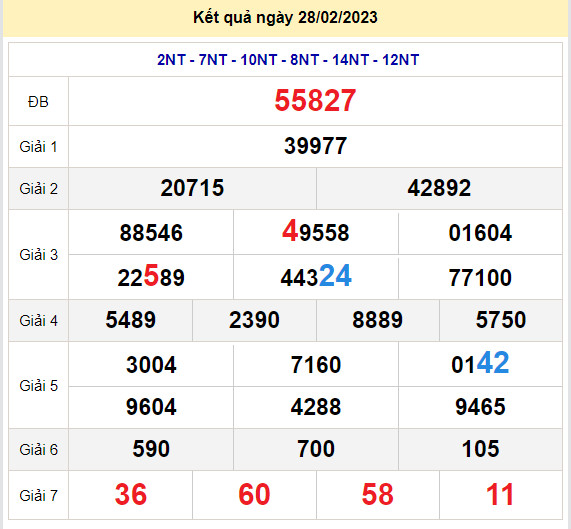Click the Giải 2 number 42892
Image resolution: width=571 pixels, height=529 pixels.
[x=439, y=188]
